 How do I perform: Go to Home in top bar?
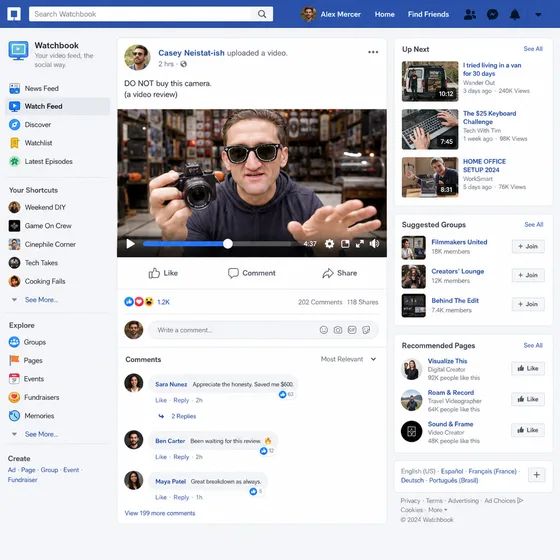pyautogui.click(x=384, y=14)
